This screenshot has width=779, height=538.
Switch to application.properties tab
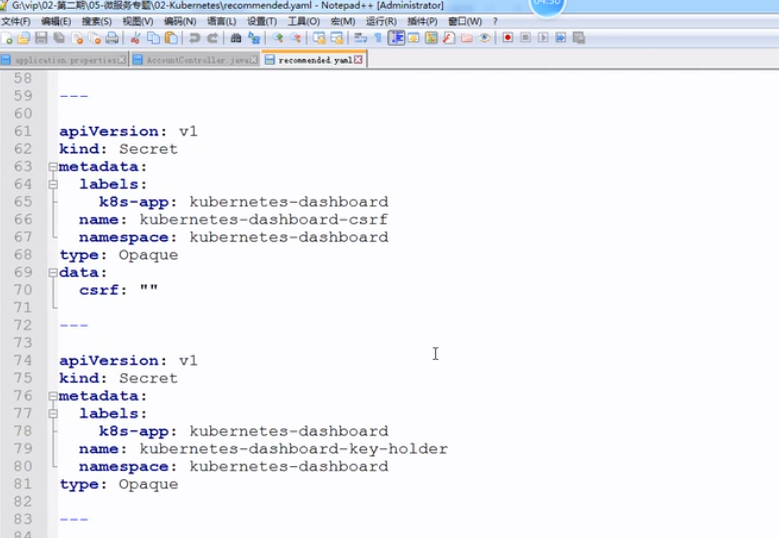coord(65,60)
